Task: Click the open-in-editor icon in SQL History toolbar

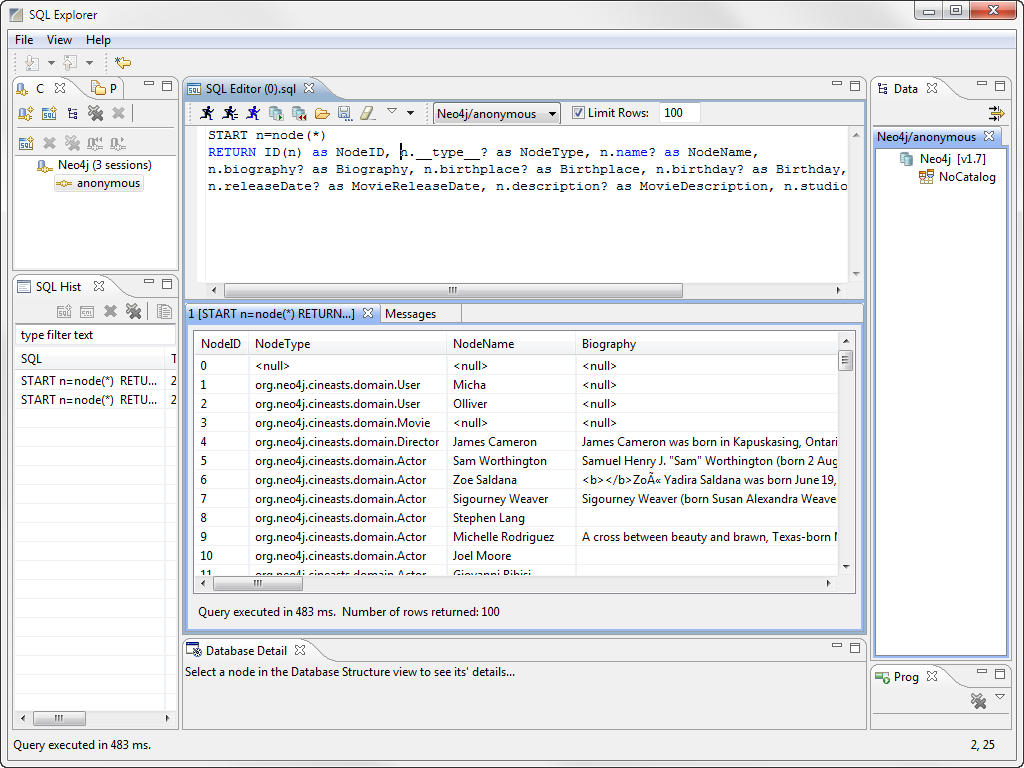Action: pos(64,312)
